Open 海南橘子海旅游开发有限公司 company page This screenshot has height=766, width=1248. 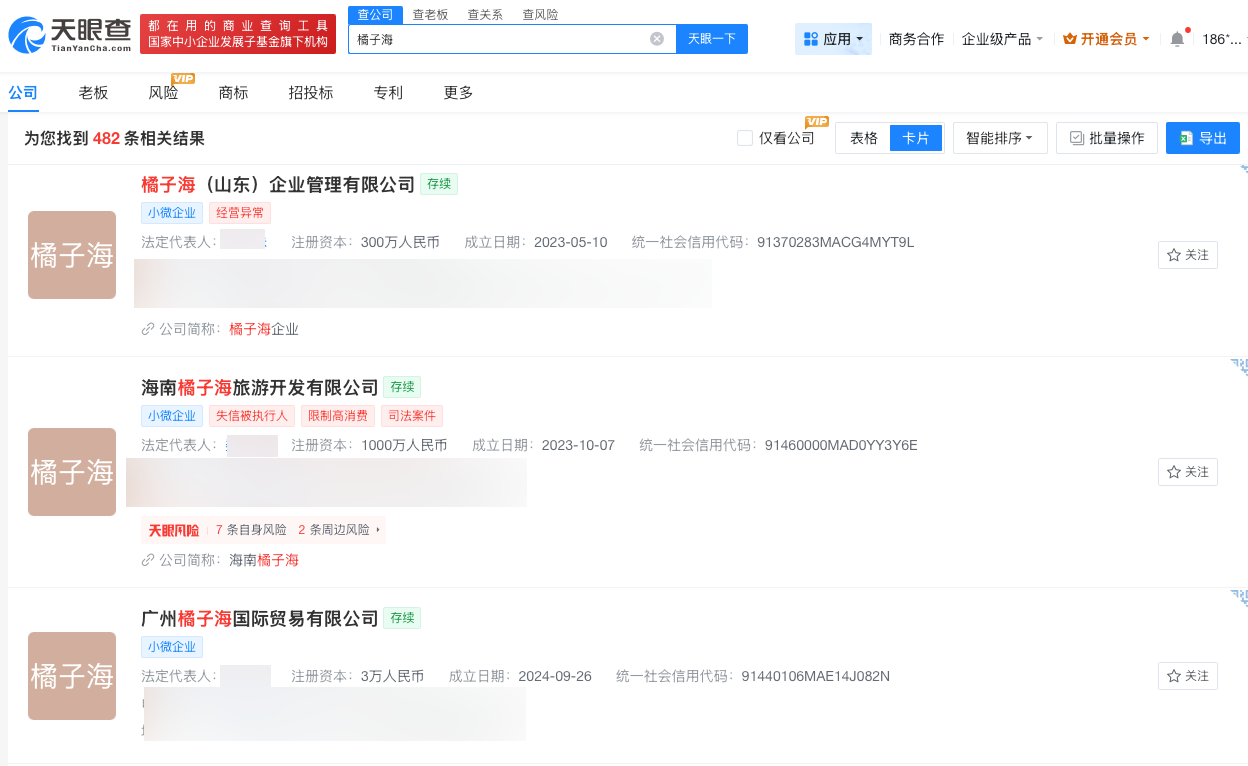click(x=259, y=386)
